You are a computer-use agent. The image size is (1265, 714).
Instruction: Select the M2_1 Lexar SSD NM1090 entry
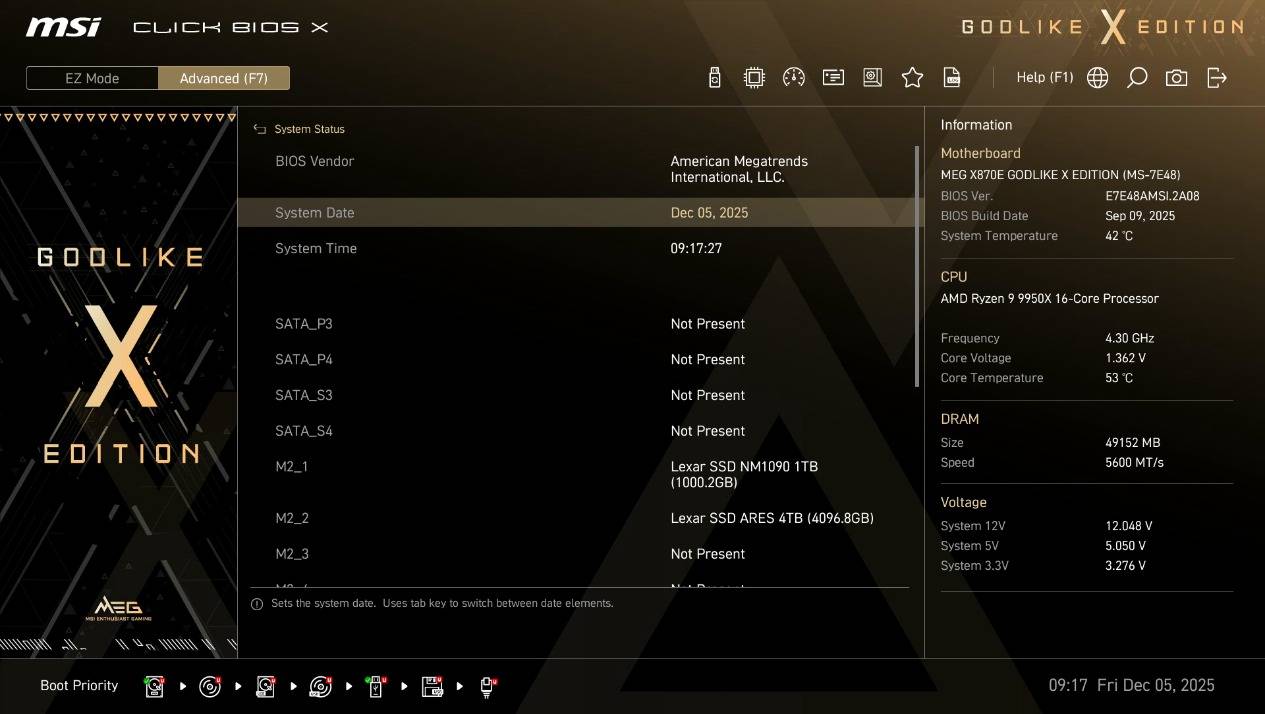744,474
